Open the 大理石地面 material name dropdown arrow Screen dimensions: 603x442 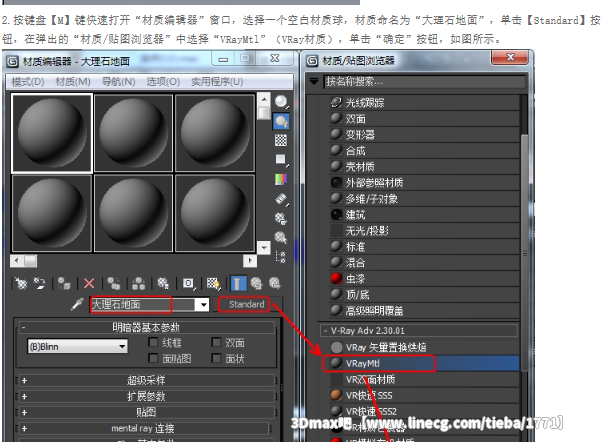[203, 305]
